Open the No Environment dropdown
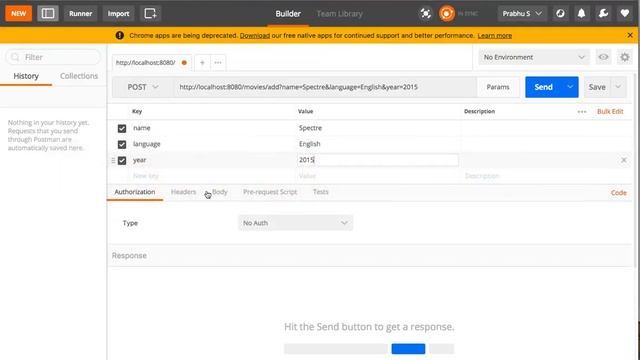The width and height of the screenshot is (640, 360). pyautogui.click(x=534, y=57)
